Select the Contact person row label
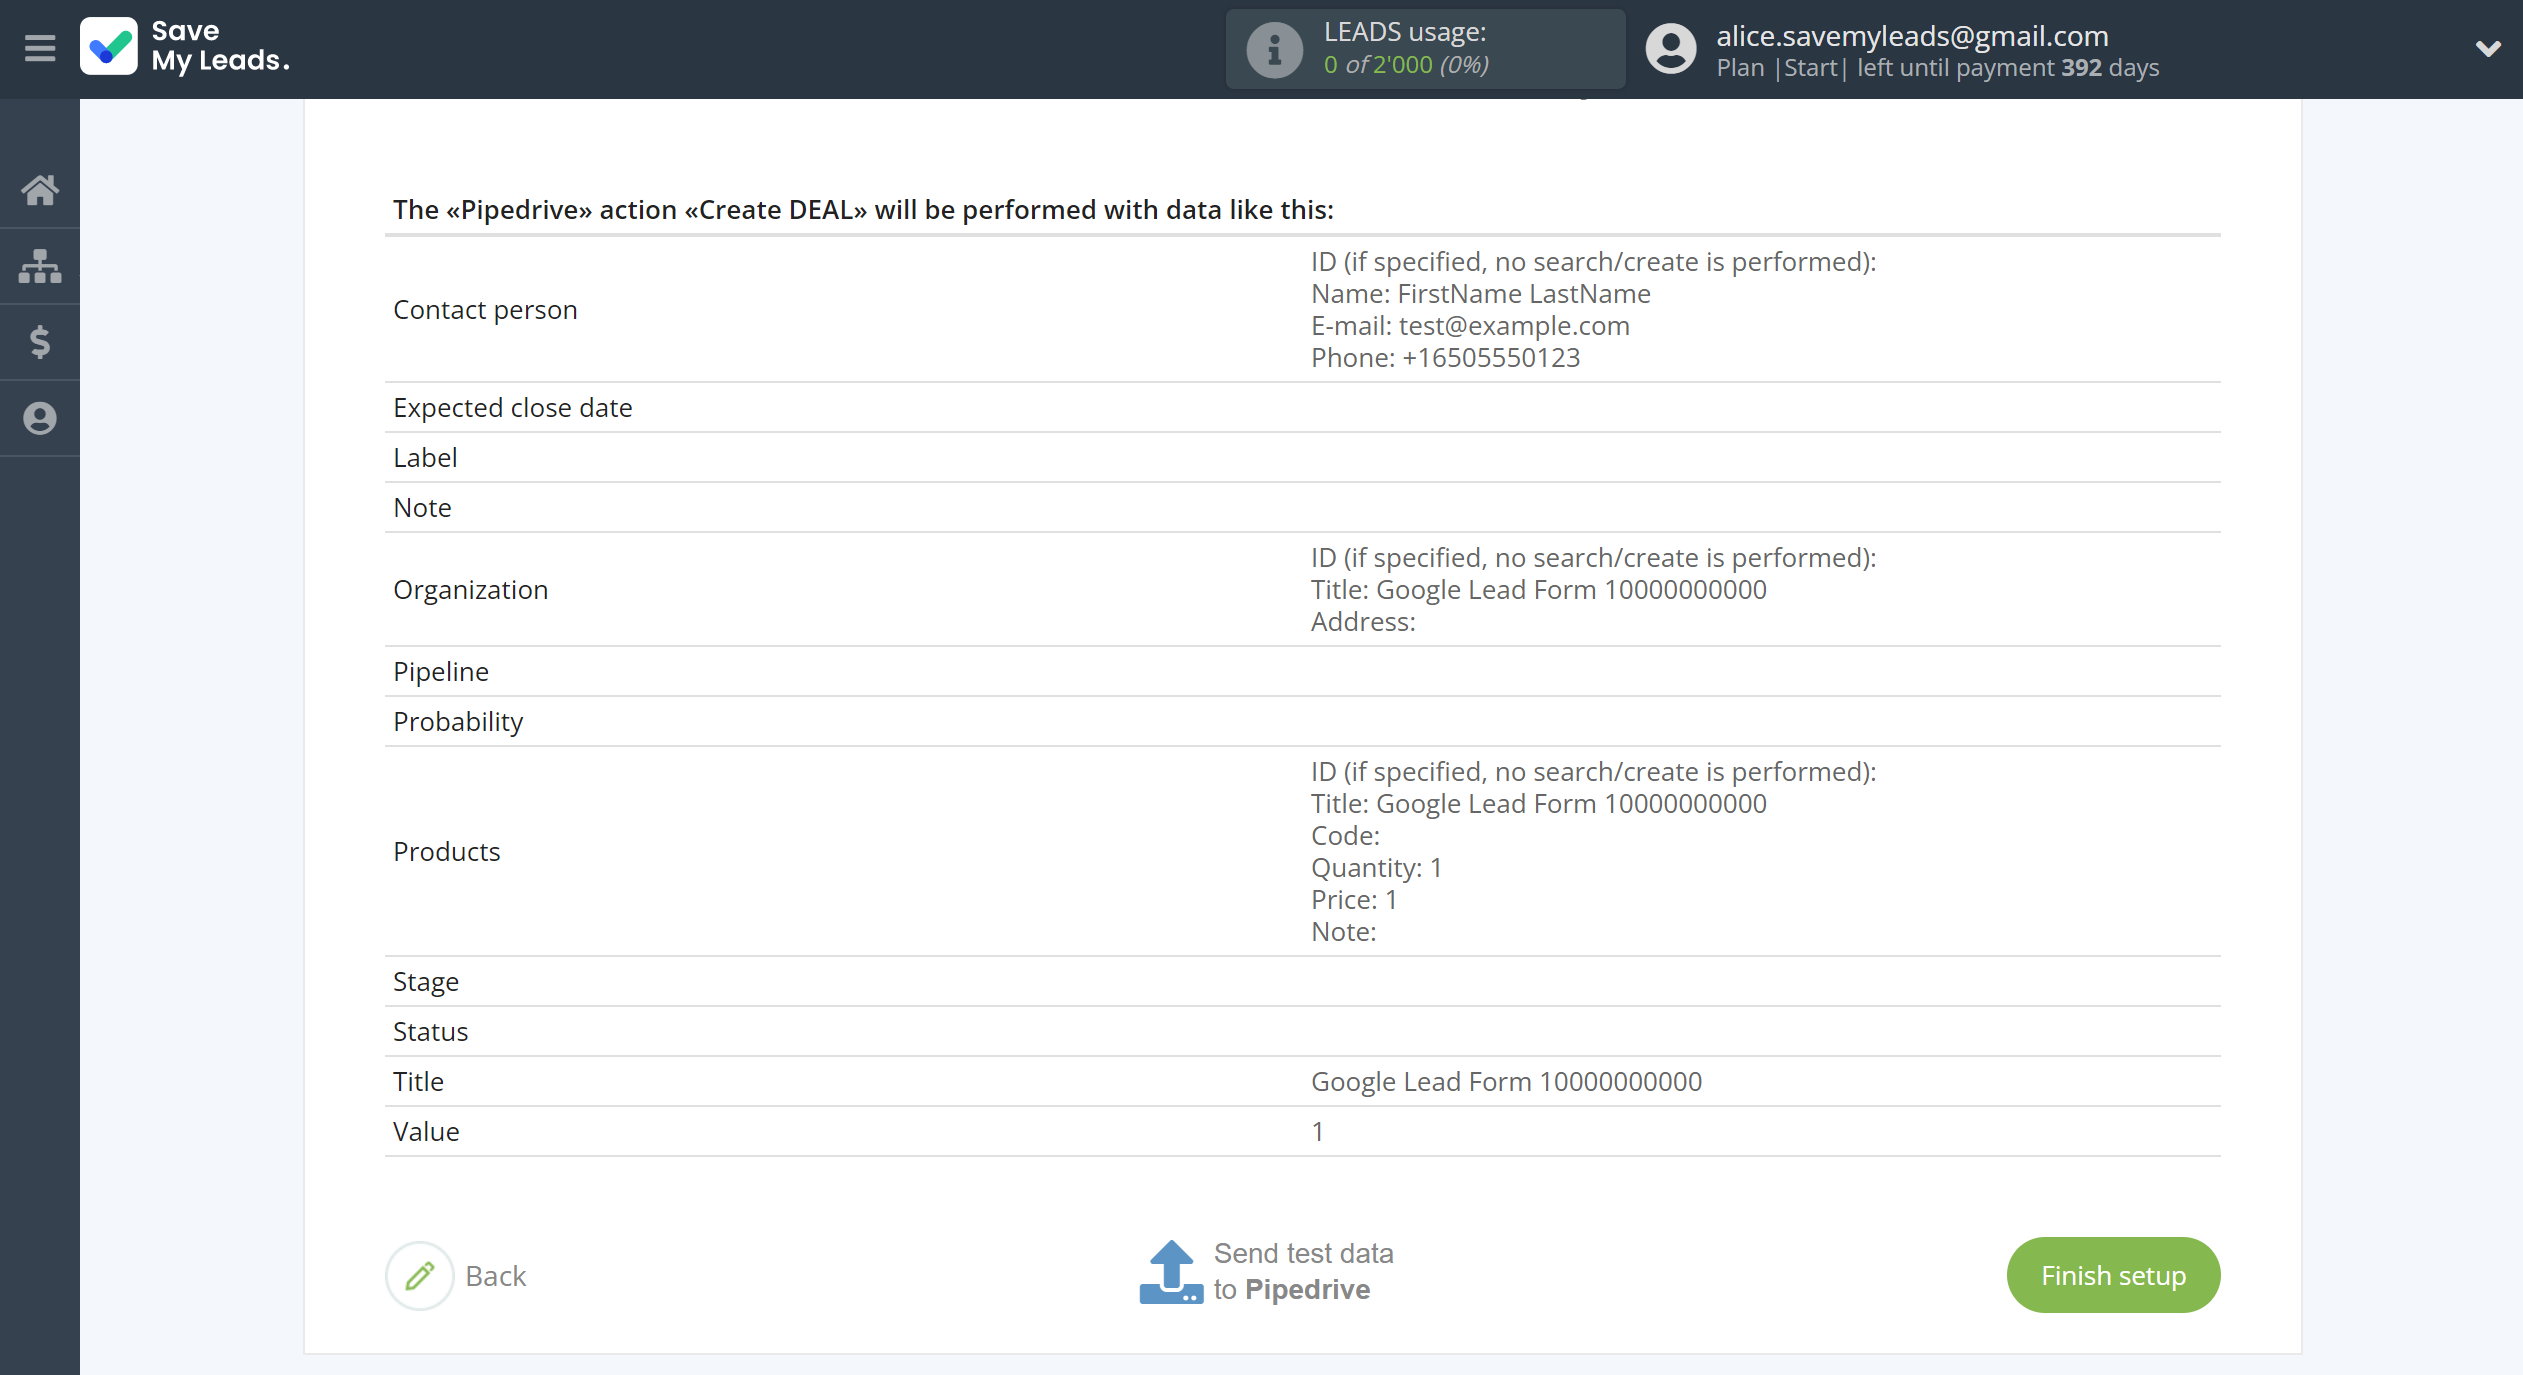2523x1375 pixels. (485, 309)
